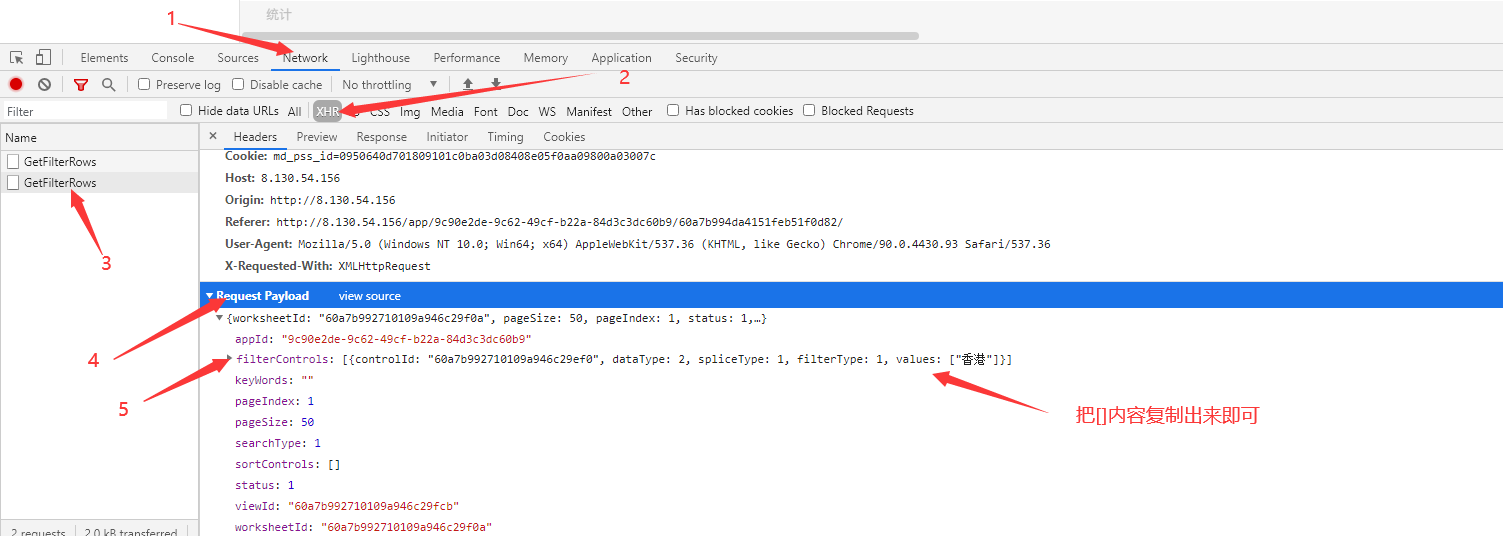Viewport: 1503px width, 536px height.
Task: Open the Timing sub-tab
Action: click(x=505, y=137)
